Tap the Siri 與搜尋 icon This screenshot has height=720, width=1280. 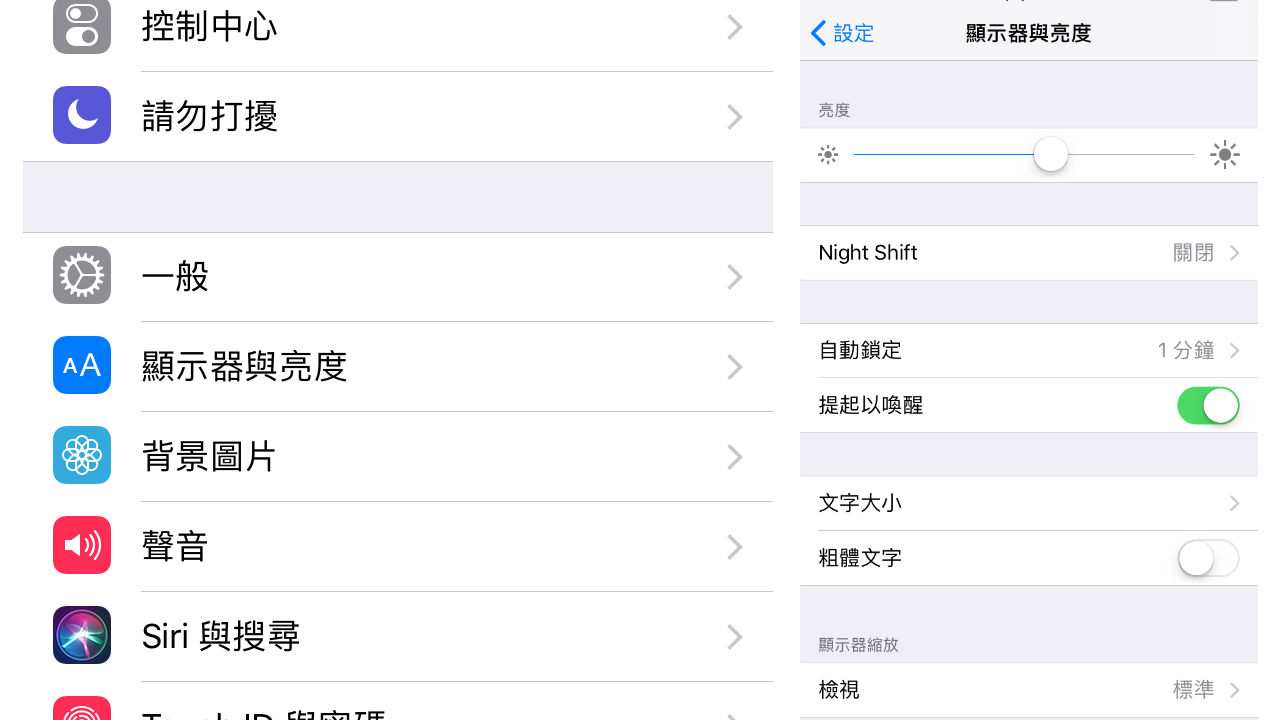[x=82, y=635]
